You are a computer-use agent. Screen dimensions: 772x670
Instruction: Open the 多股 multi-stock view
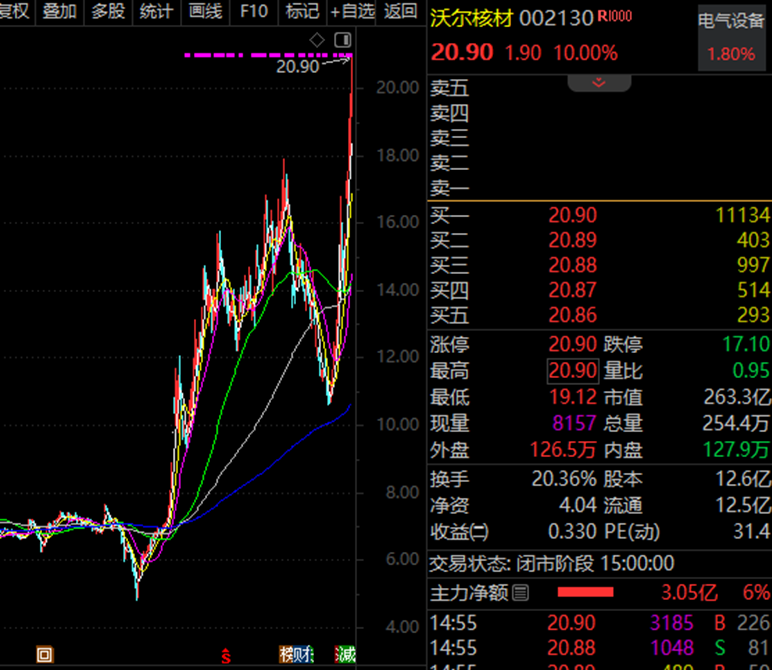pos(108,11)
